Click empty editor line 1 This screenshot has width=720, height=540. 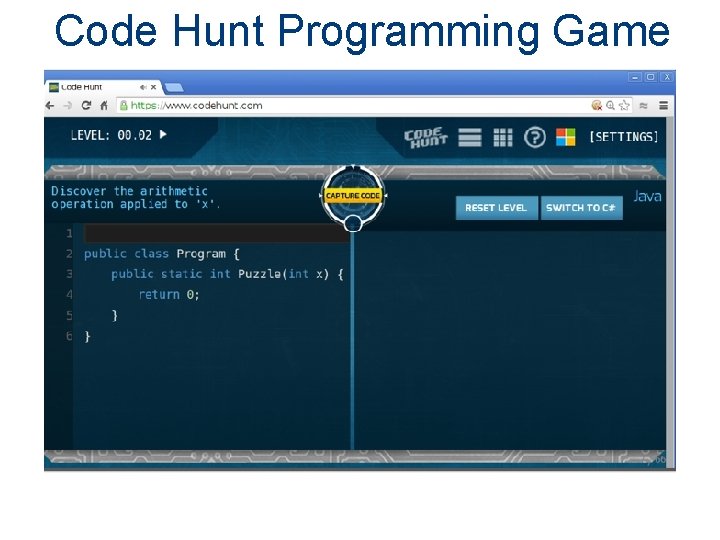[x=216, y=233]
